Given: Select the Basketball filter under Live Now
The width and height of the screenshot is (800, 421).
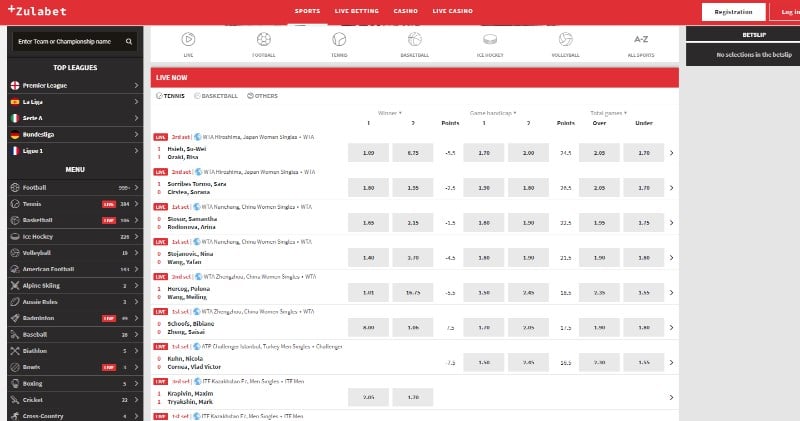Looking at the screenshot, I should click(216, 95).
